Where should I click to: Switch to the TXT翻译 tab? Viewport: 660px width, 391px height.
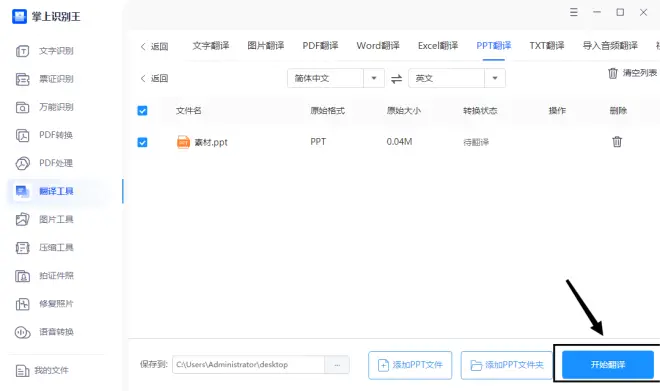point(547,45)
